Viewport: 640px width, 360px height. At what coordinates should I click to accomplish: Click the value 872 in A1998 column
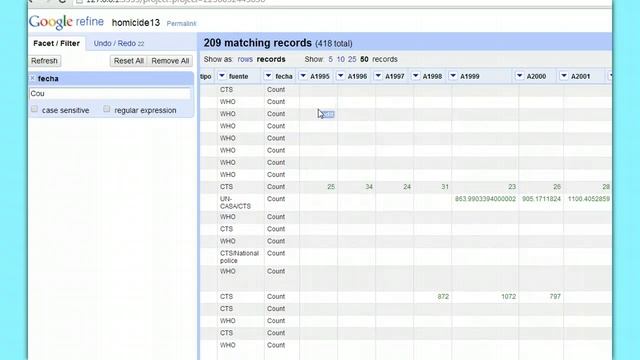tap(443, 297)
